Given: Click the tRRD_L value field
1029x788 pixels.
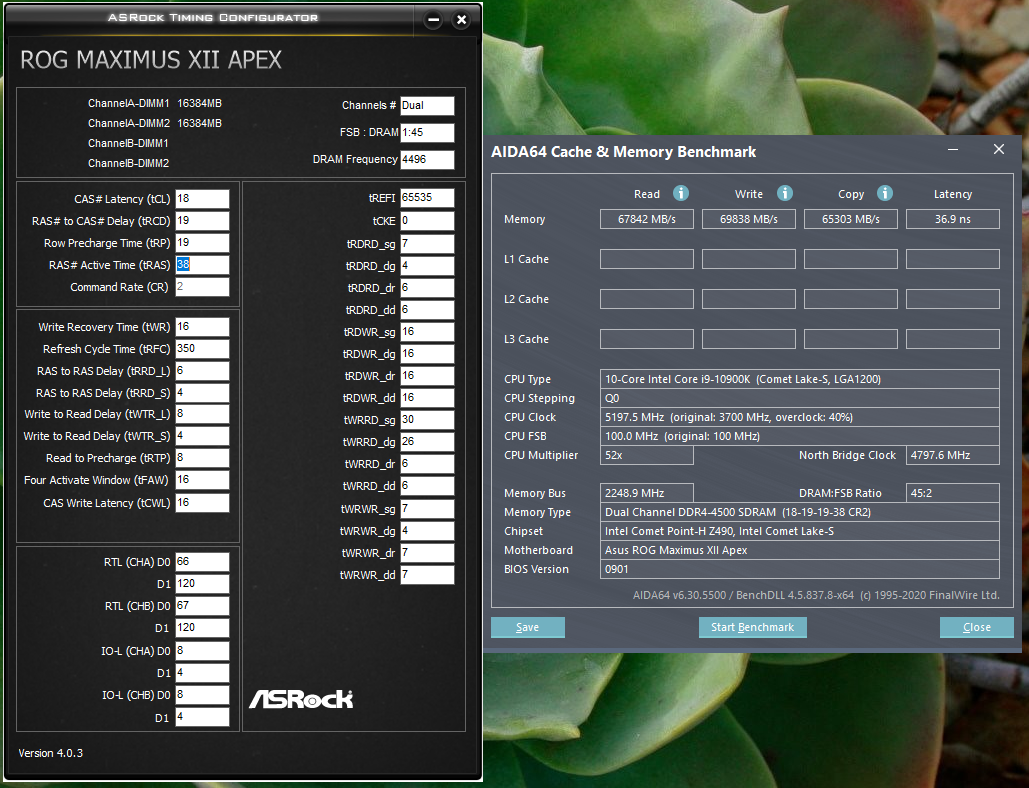Looking at the screenshot, I should pos(202,371).
